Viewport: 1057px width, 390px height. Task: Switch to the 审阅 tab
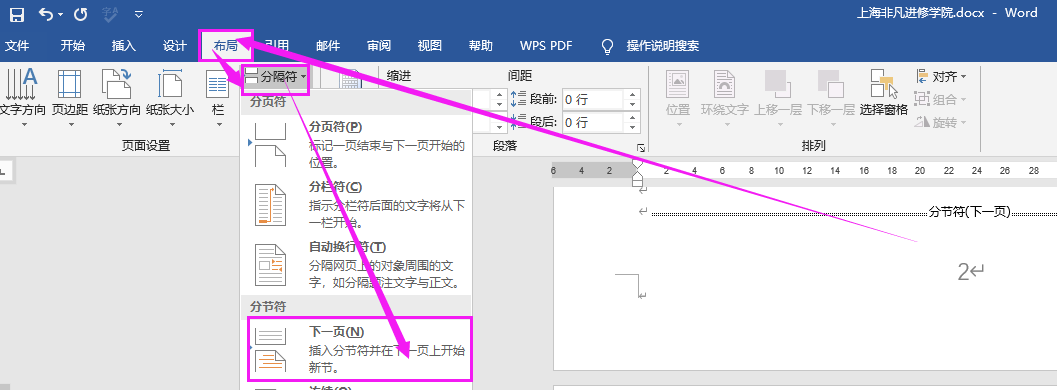click(x=379, y=46)
